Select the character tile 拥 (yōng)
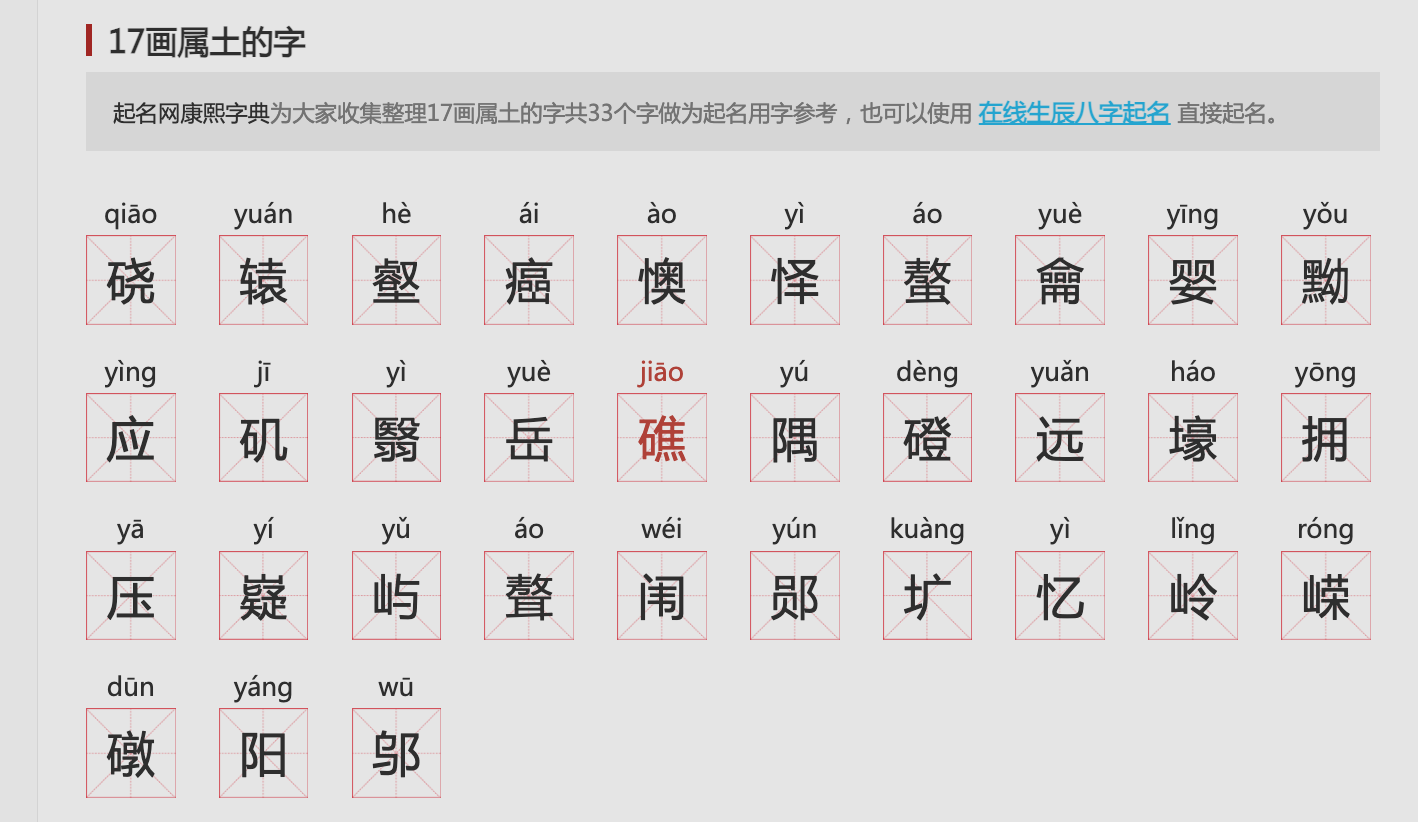 pyautogui.click(x=1326, y=438)
